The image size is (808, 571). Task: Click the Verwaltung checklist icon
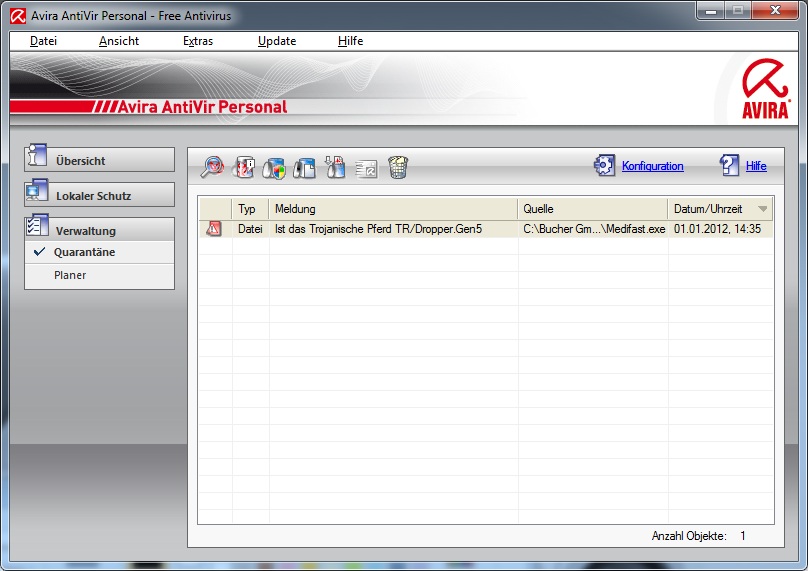tap(37, 226)
